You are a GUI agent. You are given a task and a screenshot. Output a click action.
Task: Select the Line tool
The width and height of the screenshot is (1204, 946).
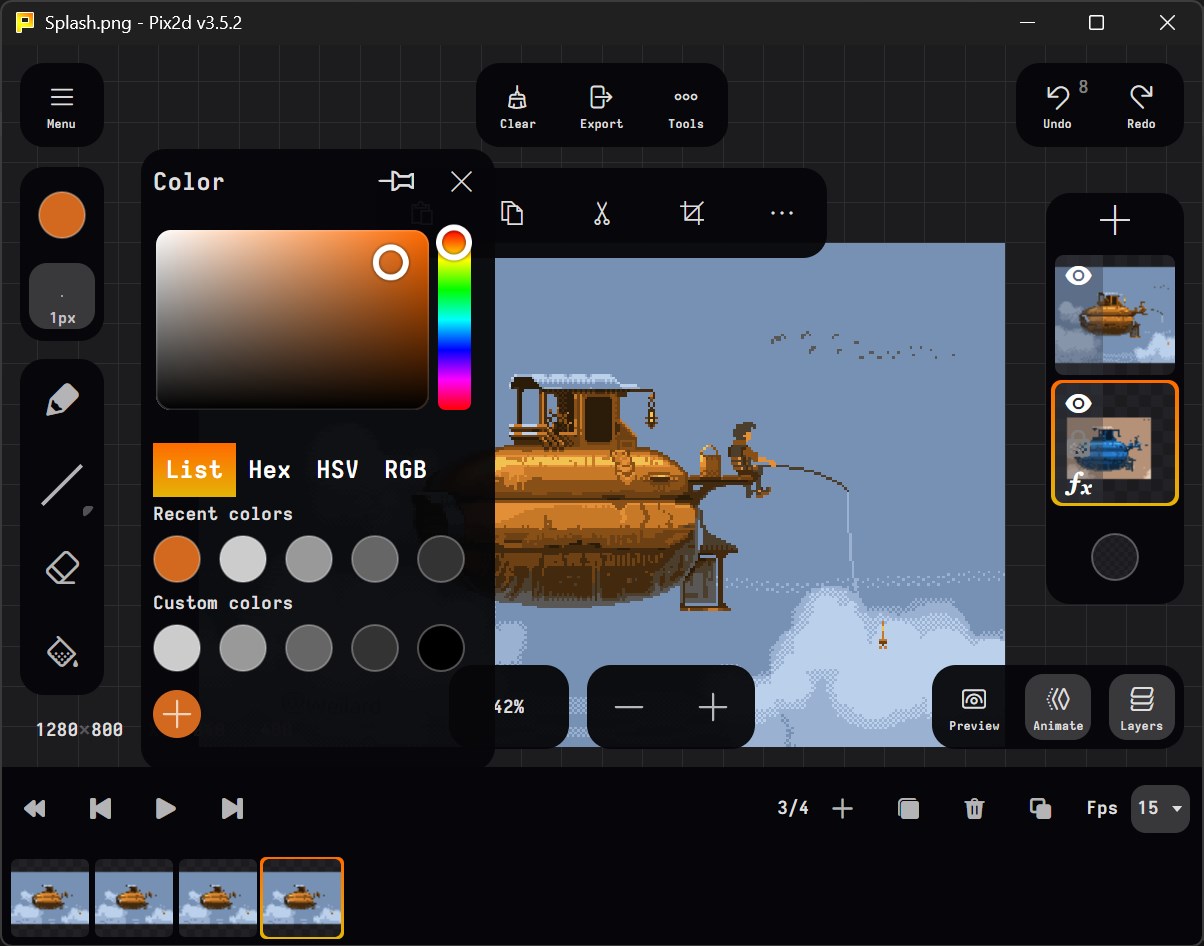62,486
